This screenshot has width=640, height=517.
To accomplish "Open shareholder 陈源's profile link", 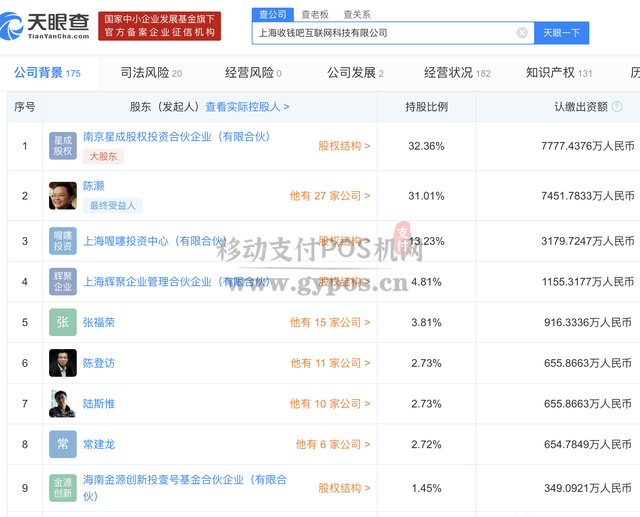I will point(93,186).
